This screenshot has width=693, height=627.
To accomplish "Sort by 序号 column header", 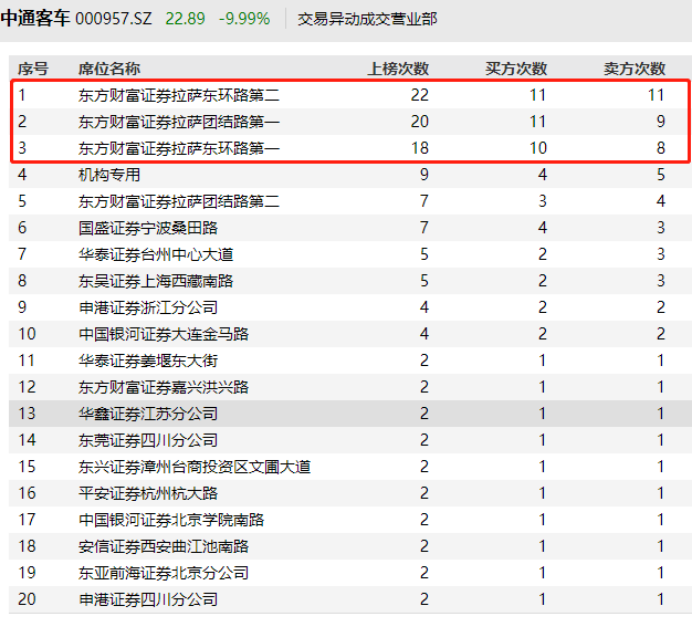I will 33,68.
